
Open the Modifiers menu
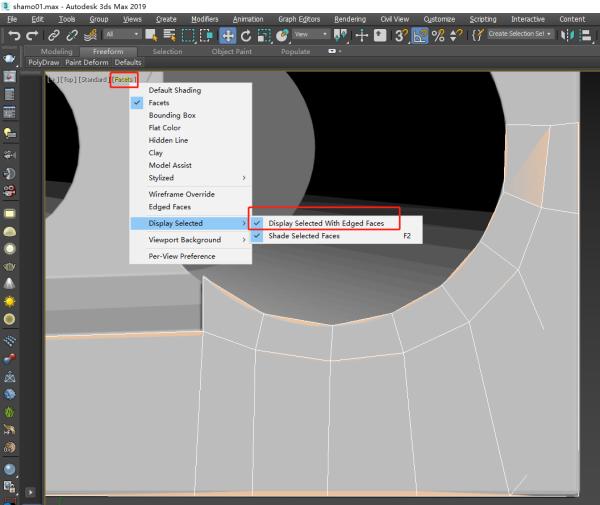(205, 19)
